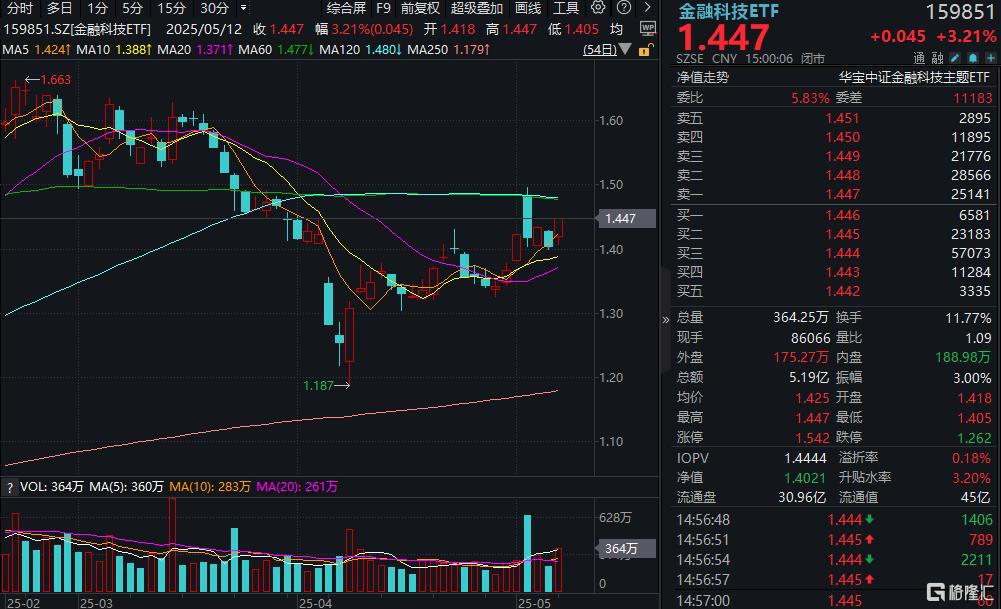This screenshot has height=609, width=1001.
Task: Click the MA60 1.477 indicator label
Action: tap(276, 49)
